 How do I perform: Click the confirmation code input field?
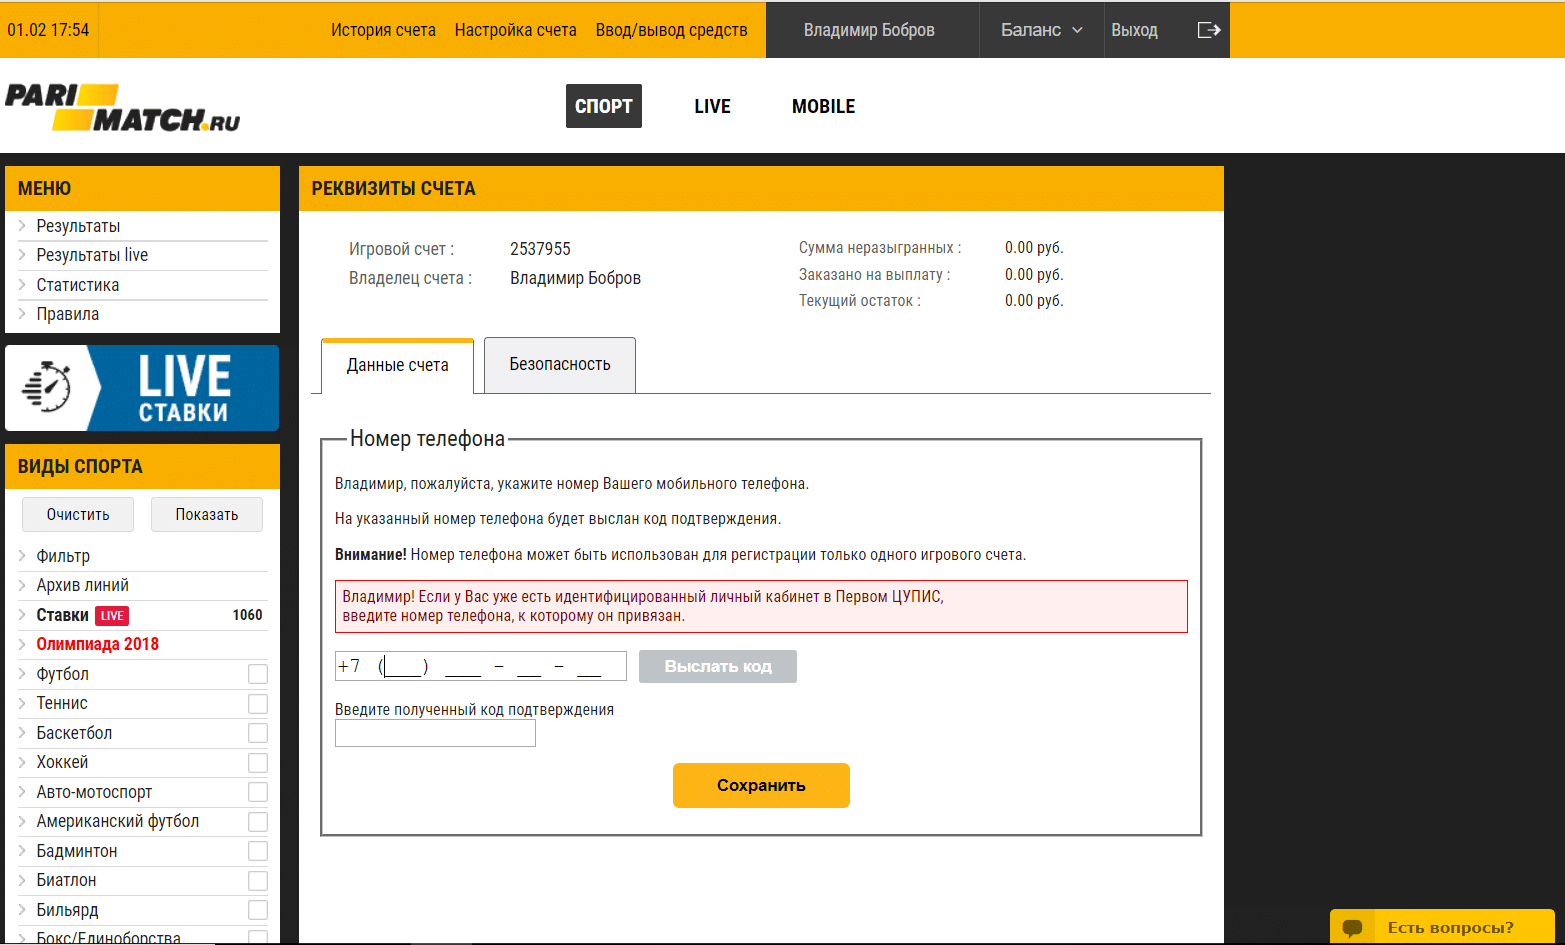(x=435, y=734)
